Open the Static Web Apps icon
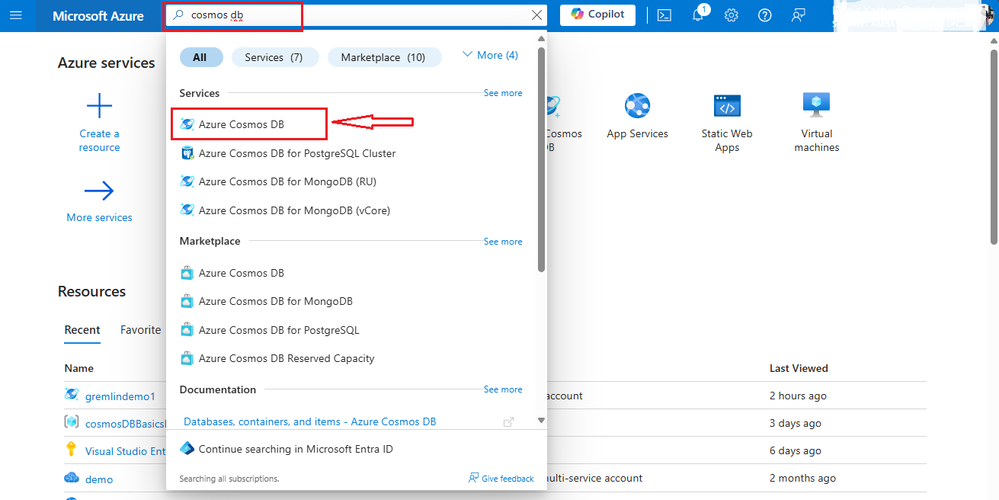Image resolution: width=999 pixels, height=500 pixels. pyautogui.click(x=727, y=106)
